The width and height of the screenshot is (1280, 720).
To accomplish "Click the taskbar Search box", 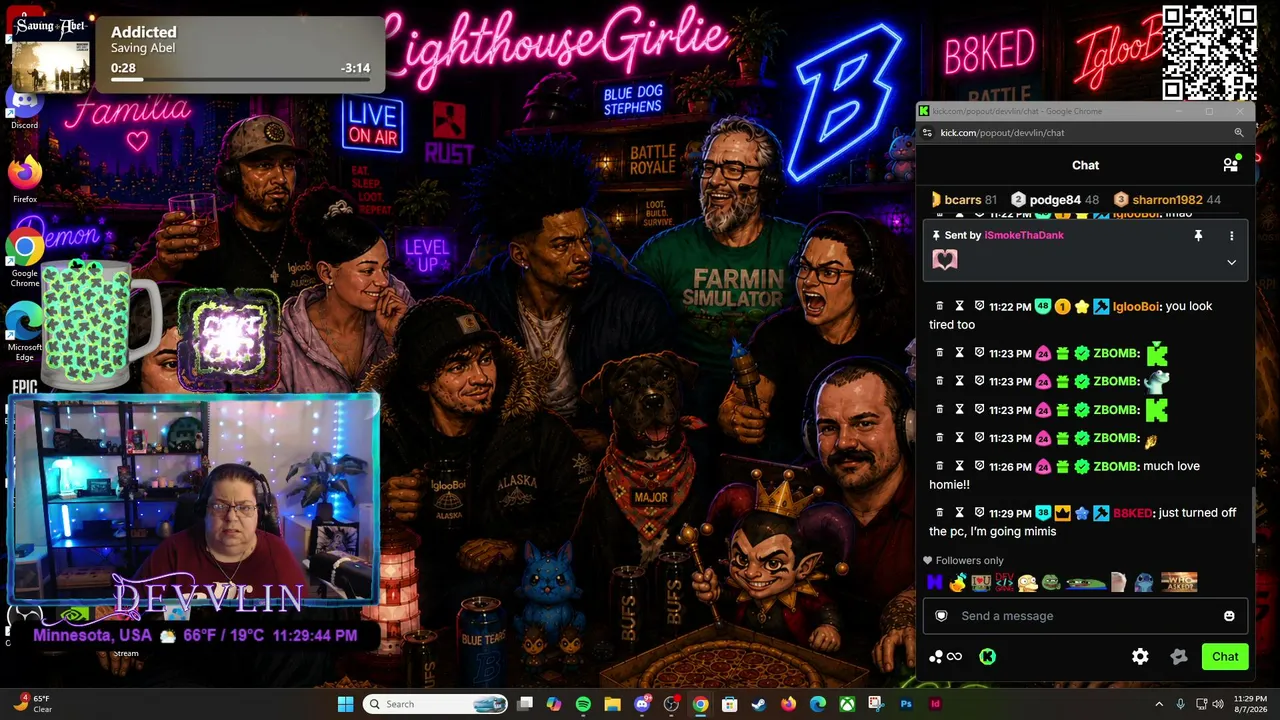I will (435, 704).
